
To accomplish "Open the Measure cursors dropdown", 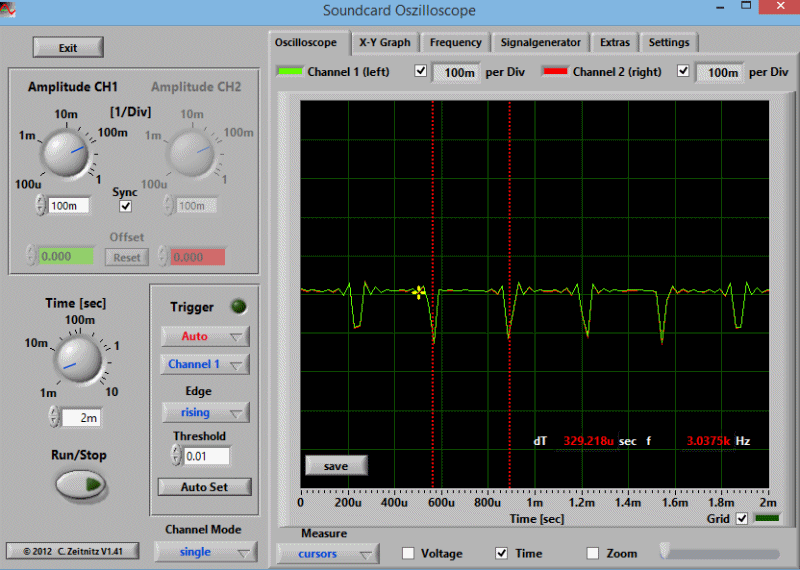I will point(328,554).
